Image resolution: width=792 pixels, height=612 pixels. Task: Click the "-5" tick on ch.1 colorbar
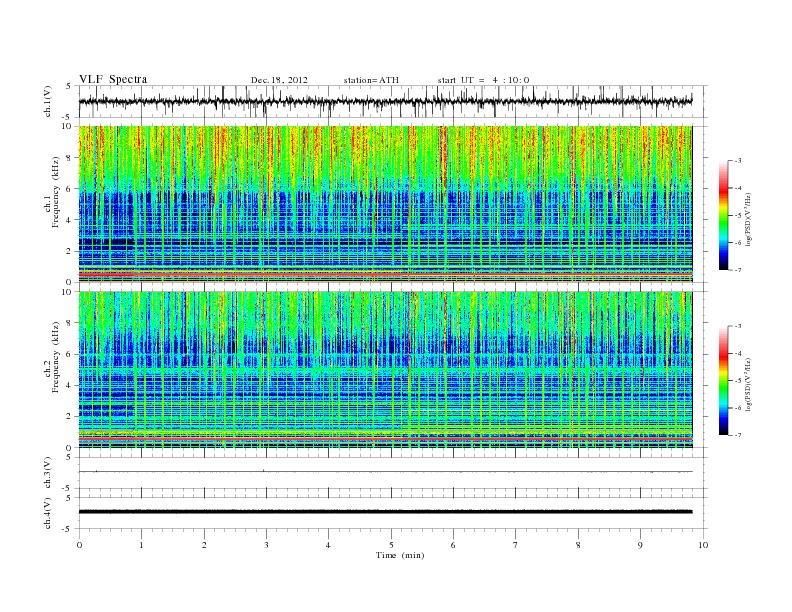(x=738, y=216)
